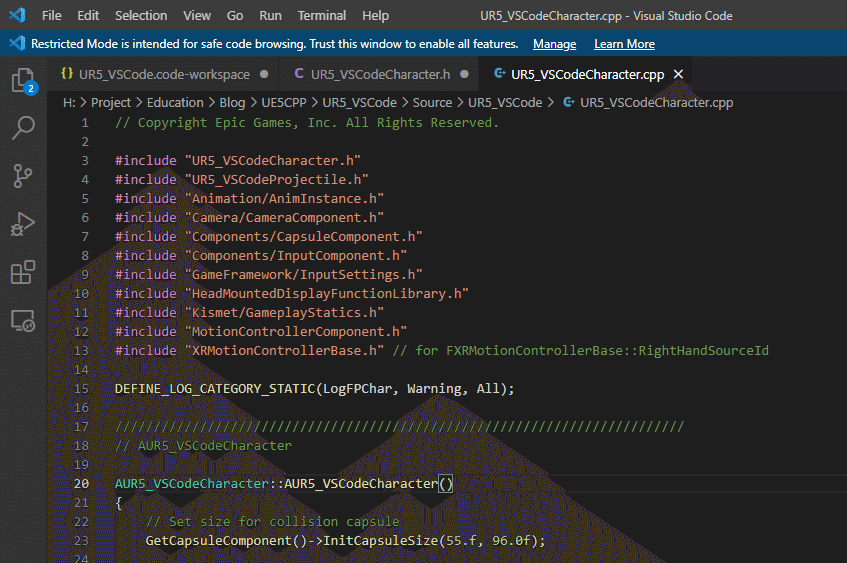Open UR5_VSCodeCharacter.cpp breadcrumb file segment
This screenshot has width=847, height=563.
pos(656,103)
